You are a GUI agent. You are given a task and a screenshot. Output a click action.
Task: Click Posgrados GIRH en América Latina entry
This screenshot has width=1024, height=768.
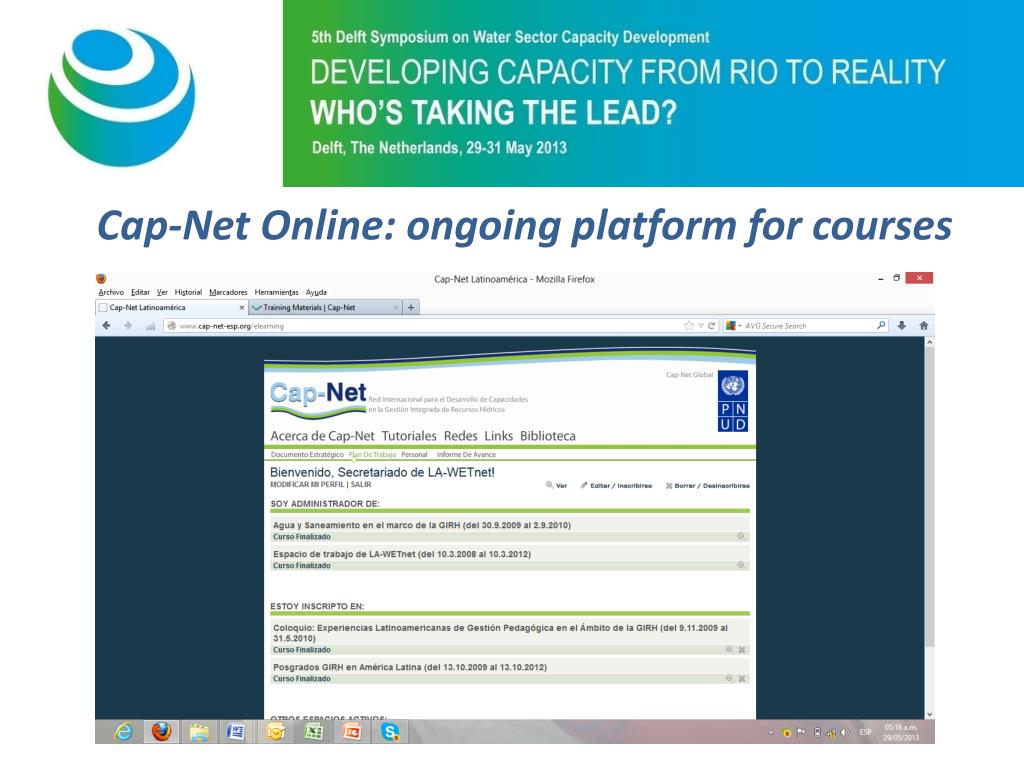point(410,667)
